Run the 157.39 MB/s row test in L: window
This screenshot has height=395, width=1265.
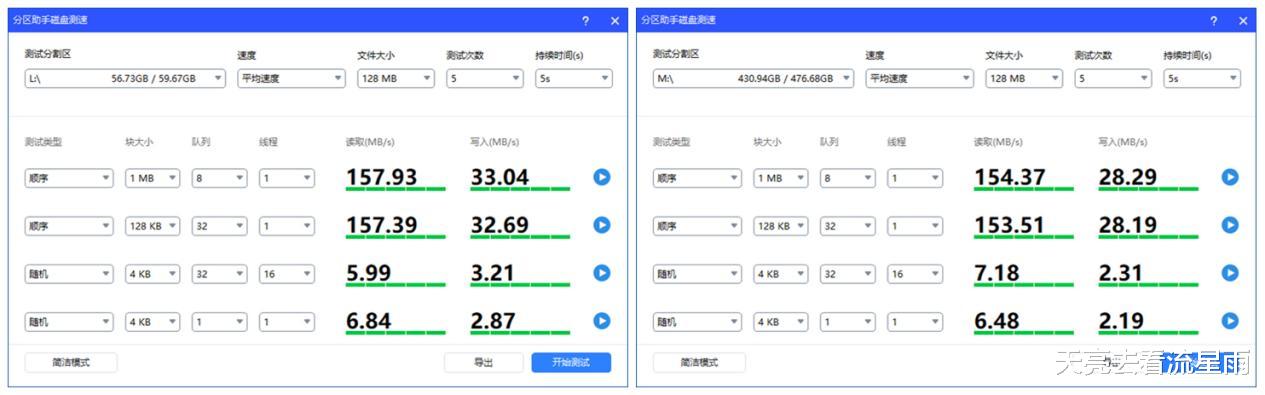(x=601, y=225)
